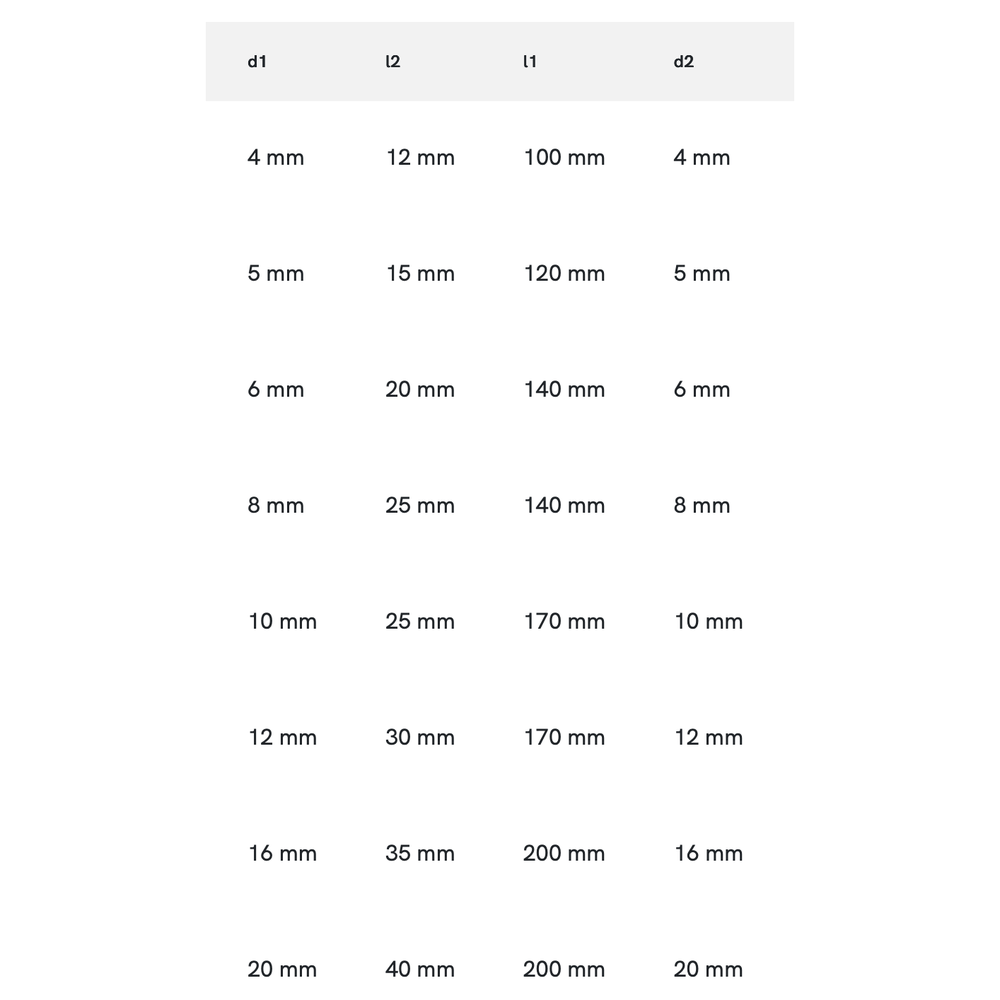Click the d2 column header

683,62
